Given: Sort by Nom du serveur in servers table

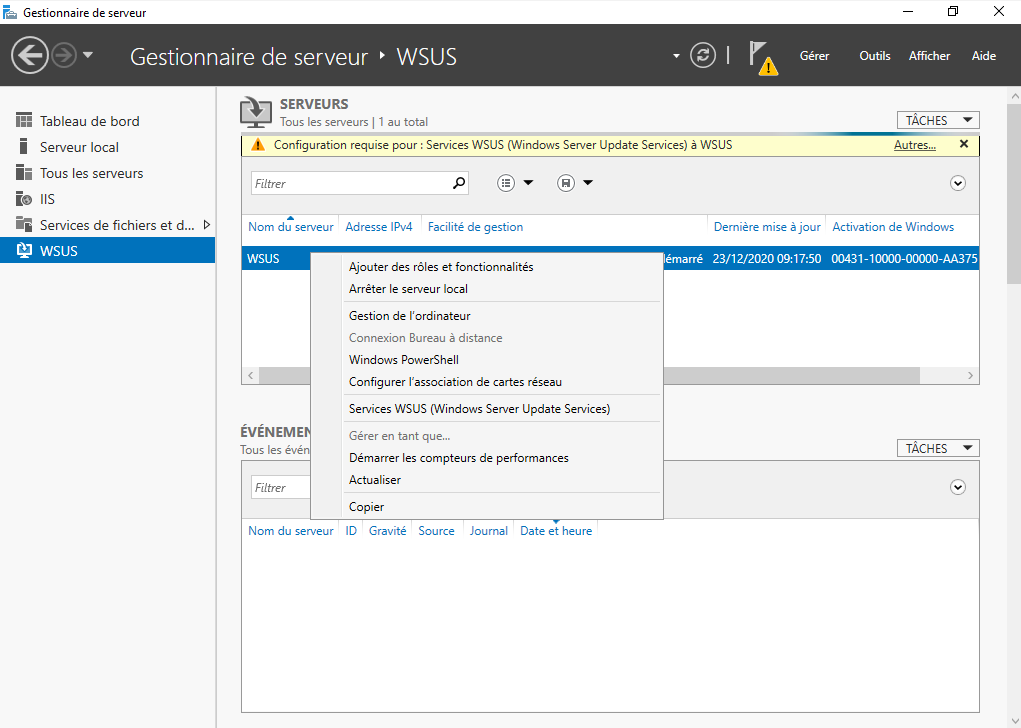Looking at the screenshot, I should 290,227.
